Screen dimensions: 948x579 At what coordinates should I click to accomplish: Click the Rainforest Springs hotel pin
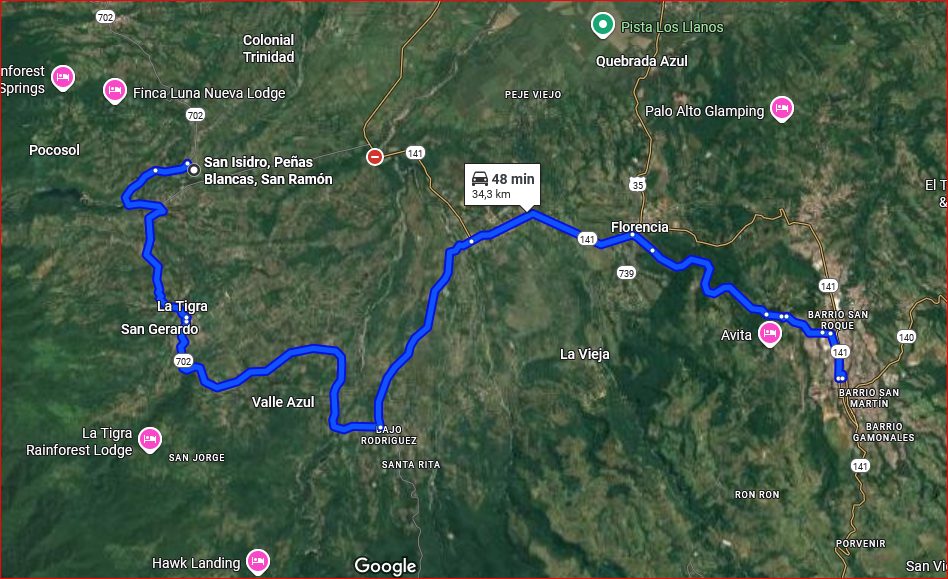[63, 77]
